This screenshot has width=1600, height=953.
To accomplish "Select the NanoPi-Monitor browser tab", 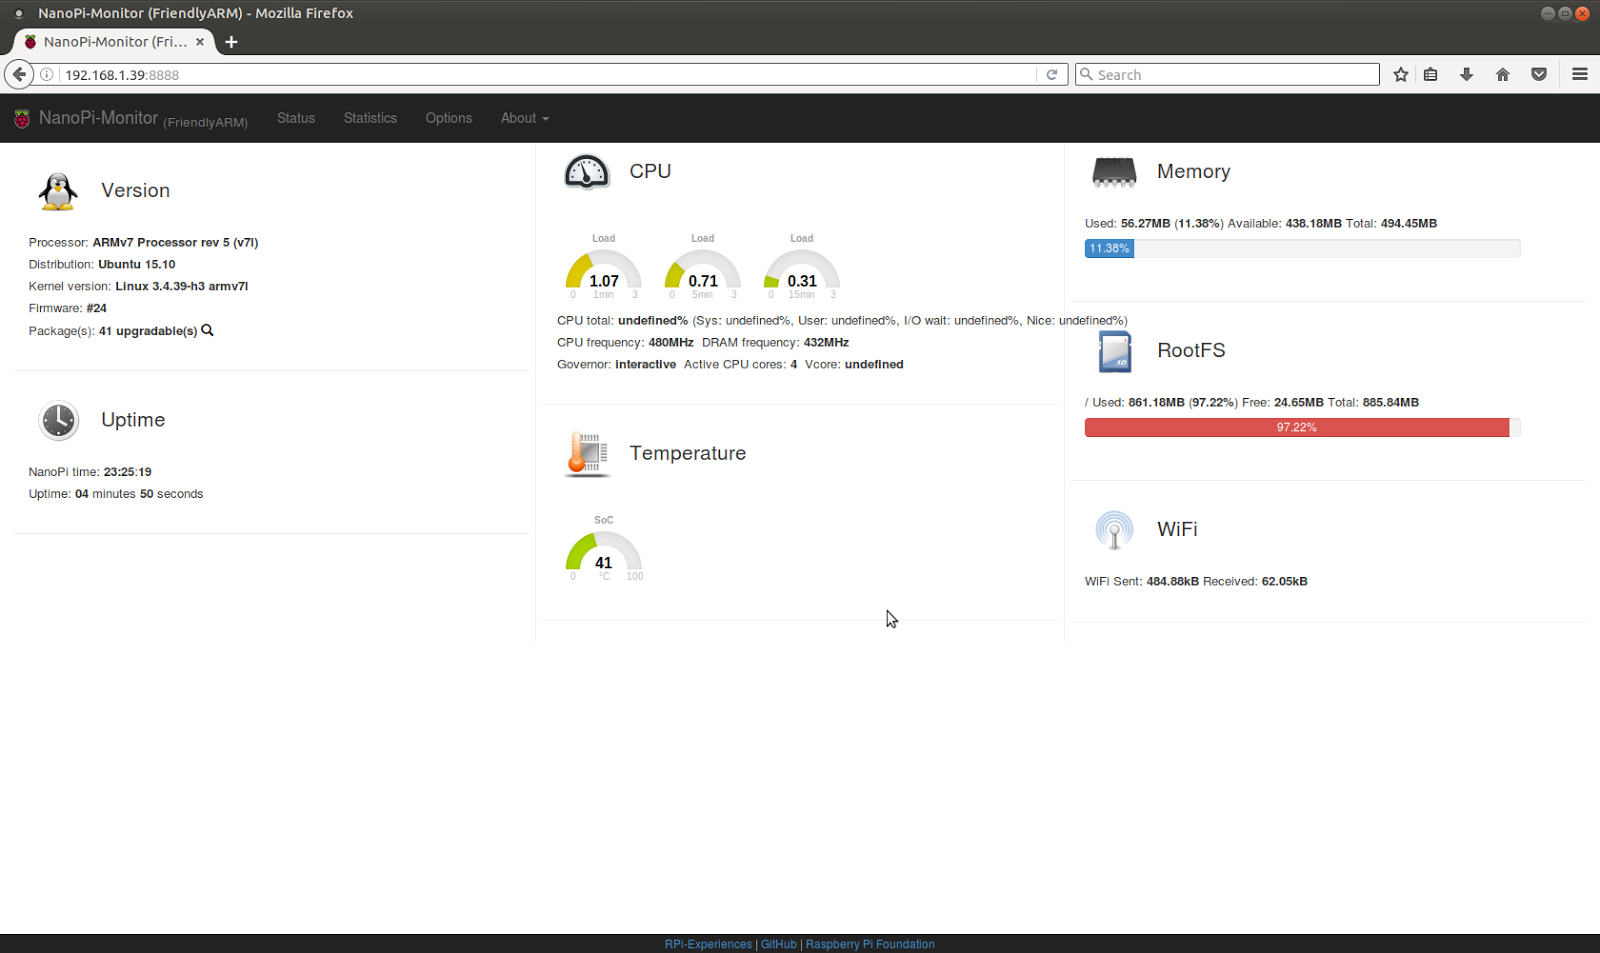I will click(113, 42).
